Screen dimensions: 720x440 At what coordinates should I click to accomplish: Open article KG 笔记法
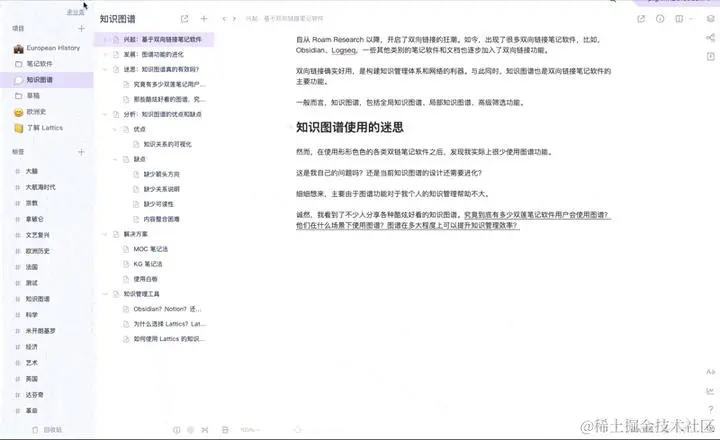(148, 264)
